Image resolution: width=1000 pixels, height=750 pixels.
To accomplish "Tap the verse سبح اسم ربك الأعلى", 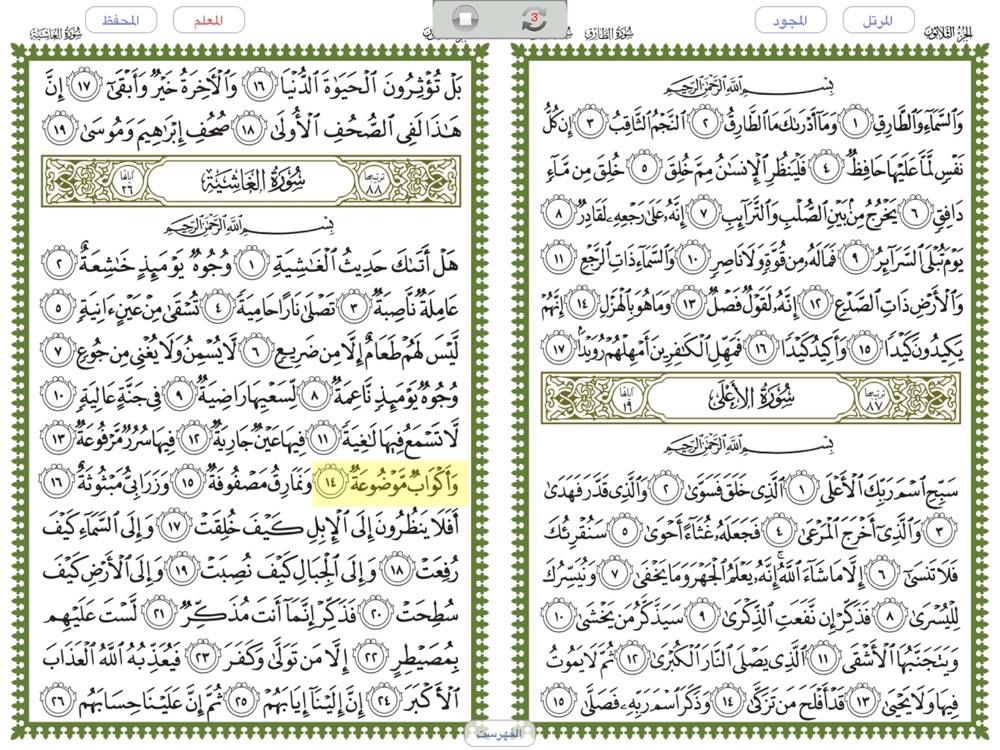I will point(890,490).
